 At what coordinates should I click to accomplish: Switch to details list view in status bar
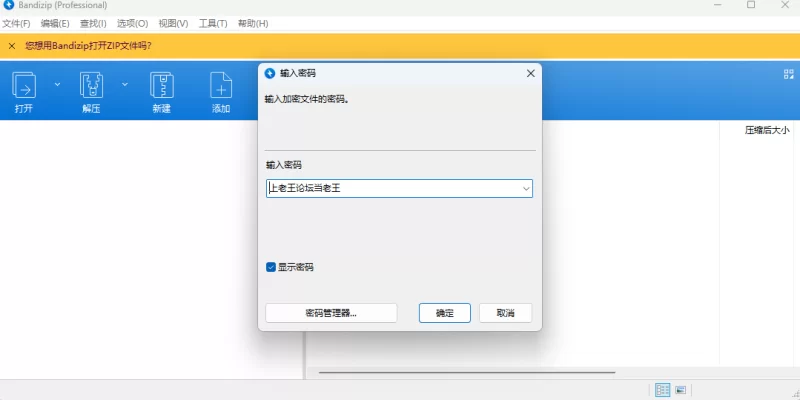pyautogui.click(x=663, y=390)
